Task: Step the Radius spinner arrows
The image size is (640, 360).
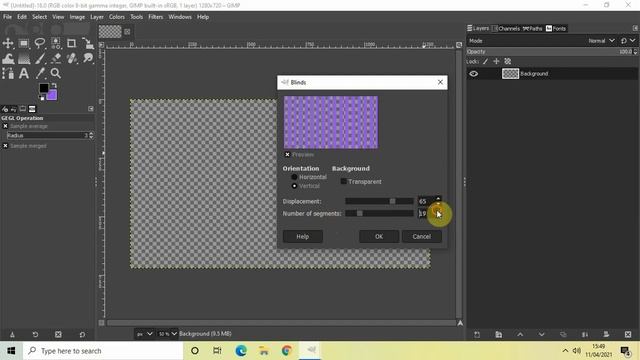Action: click(x=91, y=135)
